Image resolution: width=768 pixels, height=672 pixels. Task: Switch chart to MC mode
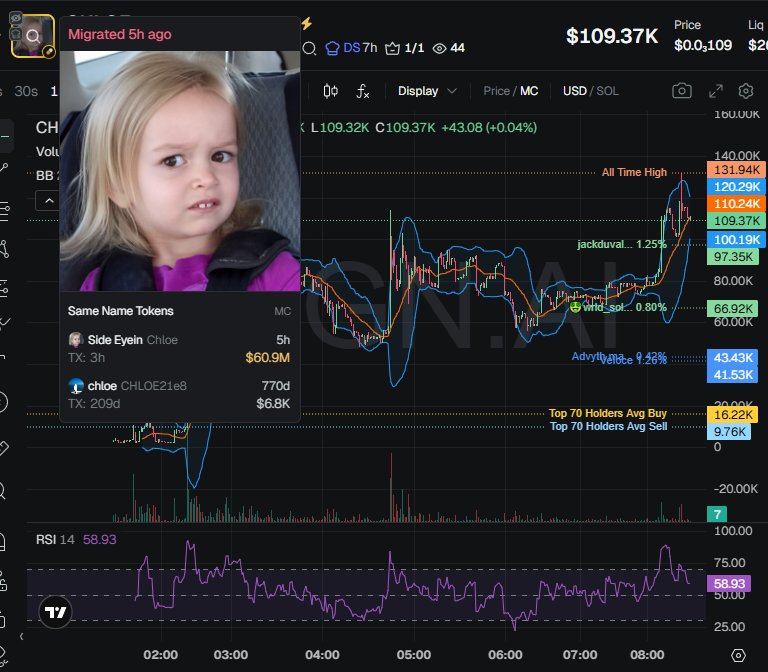click(x=529, y=91)
